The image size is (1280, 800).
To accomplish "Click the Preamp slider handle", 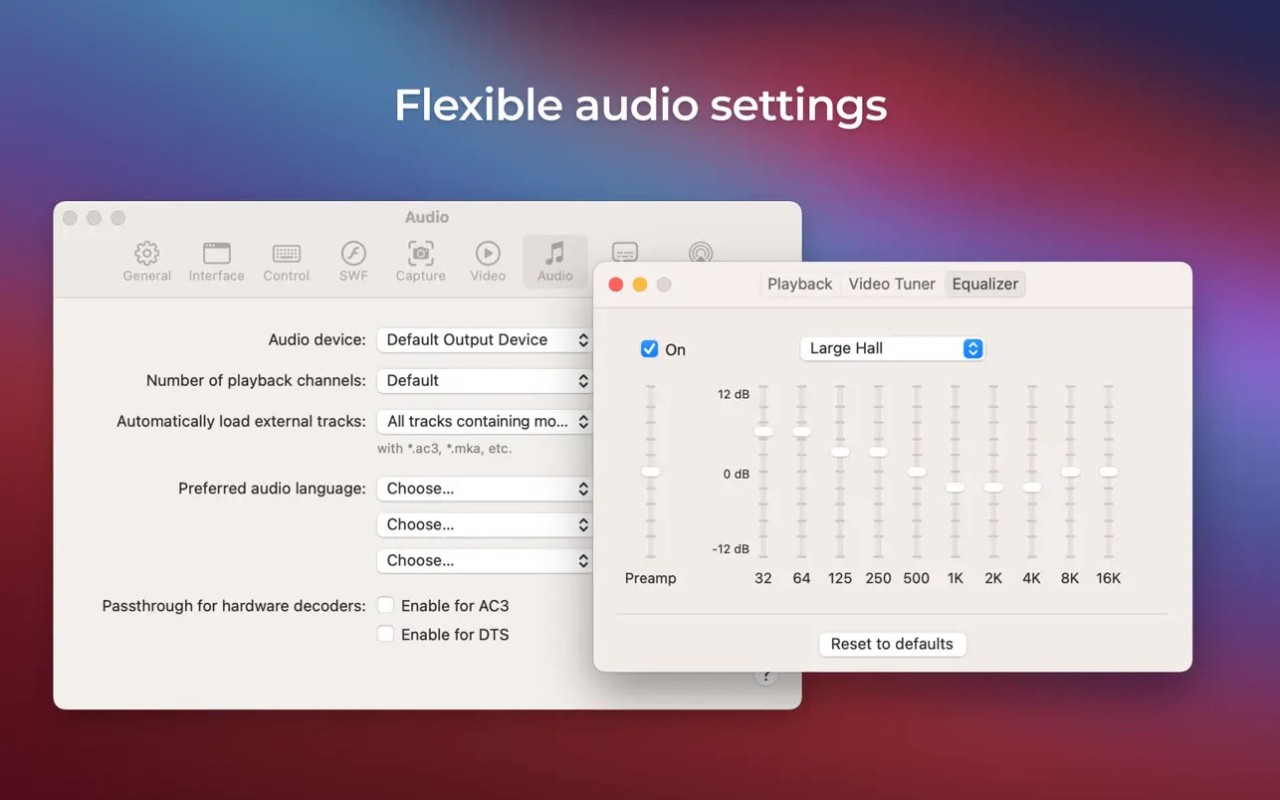I will (651, 471).
